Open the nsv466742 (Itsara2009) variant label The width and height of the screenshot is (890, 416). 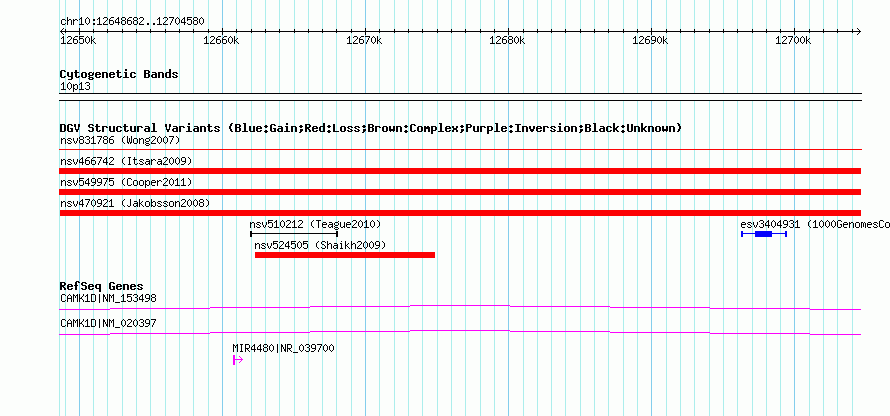pos(126,161)
